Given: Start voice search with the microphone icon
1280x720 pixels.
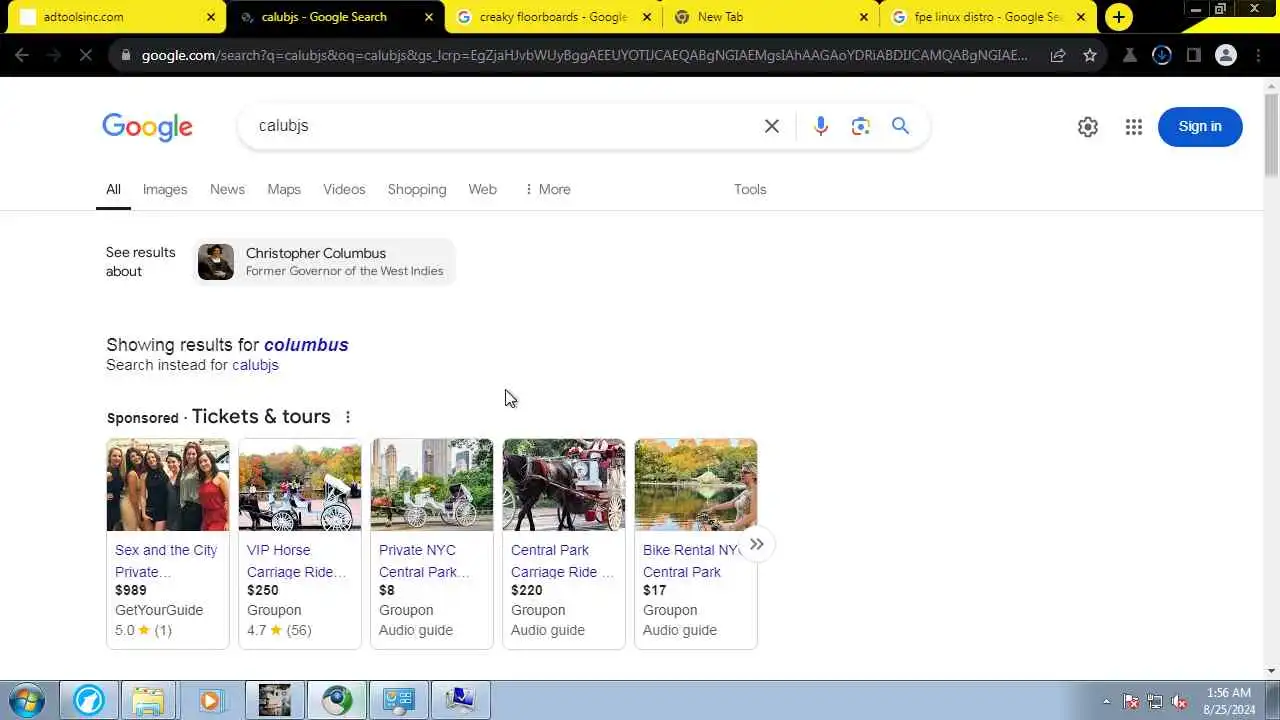Looking at the screenshot, I should tap(821, 126).
